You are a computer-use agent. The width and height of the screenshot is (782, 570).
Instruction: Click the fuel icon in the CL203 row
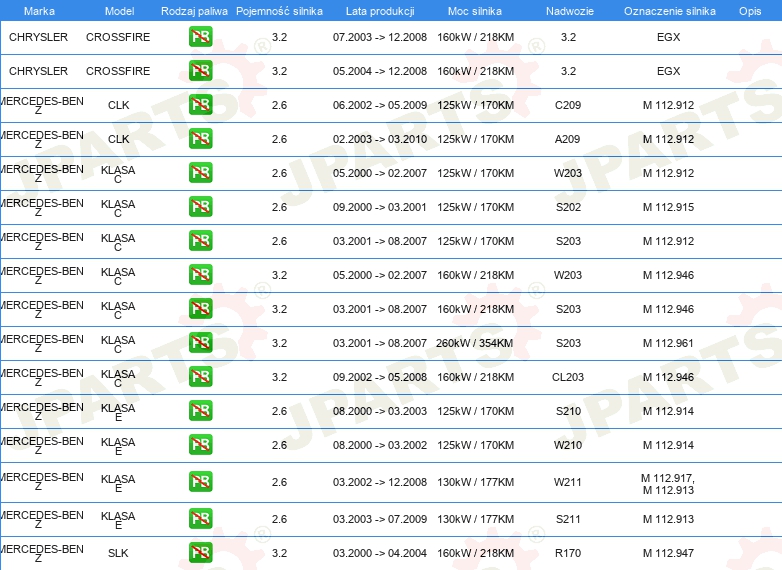[x=200, y=377]
